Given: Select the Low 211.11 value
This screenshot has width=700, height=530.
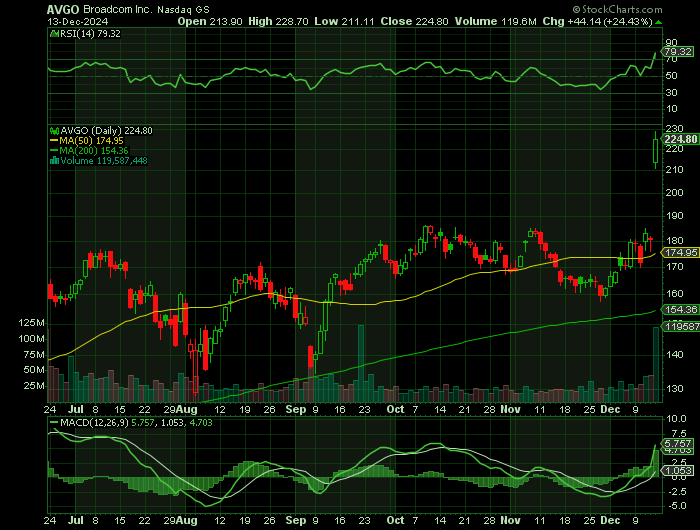Looking at the screenshot, I should point(344,21).
